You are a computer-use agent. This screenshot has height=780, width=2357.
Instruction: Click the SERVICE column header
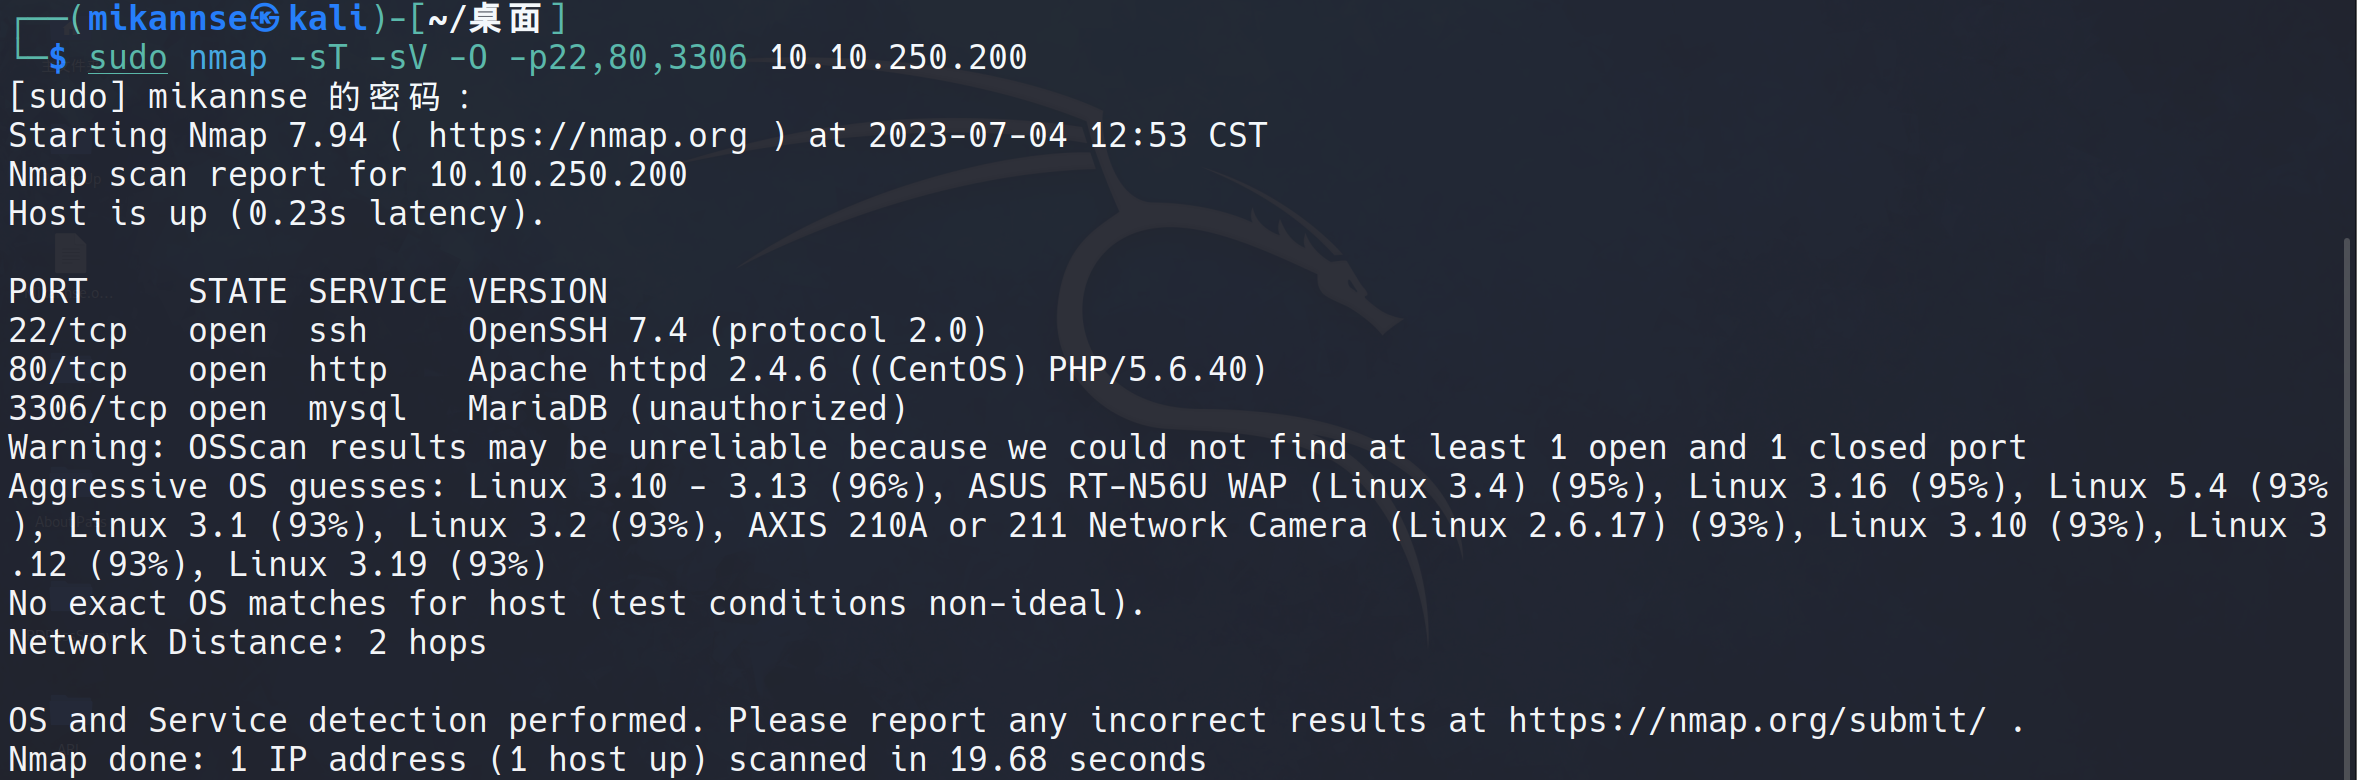[x=378, y=292]
